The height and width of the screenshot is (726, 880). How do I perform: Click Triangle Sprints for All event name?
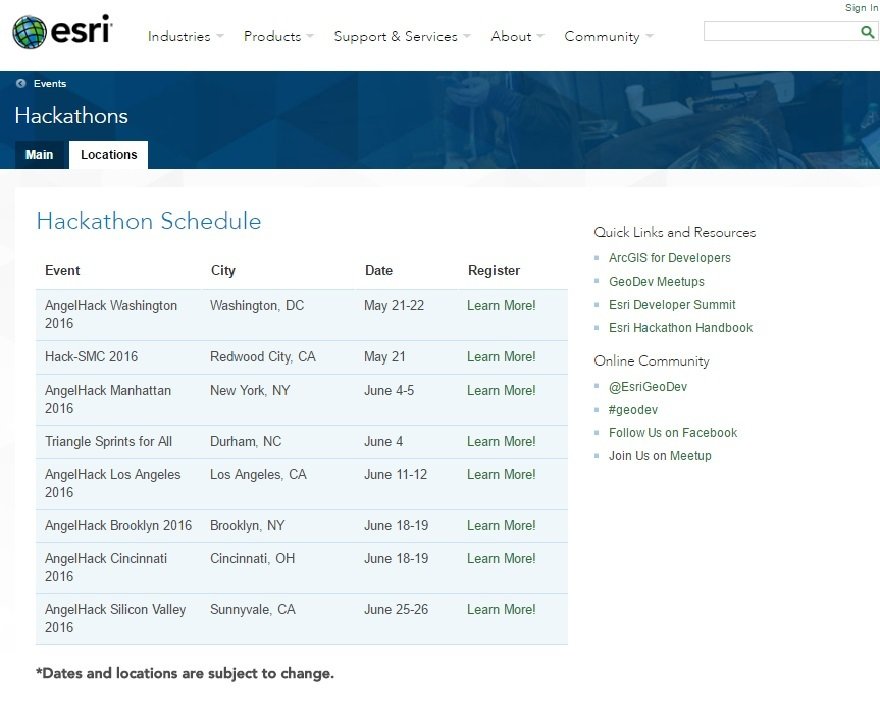coord(108,442)
